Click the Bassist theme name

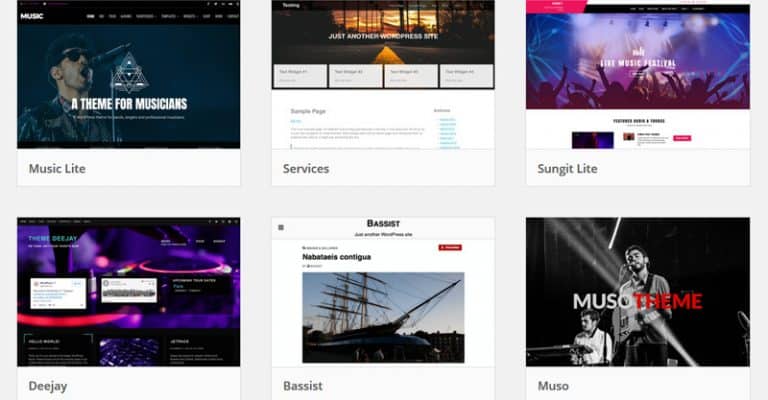(x=303, y=386)
